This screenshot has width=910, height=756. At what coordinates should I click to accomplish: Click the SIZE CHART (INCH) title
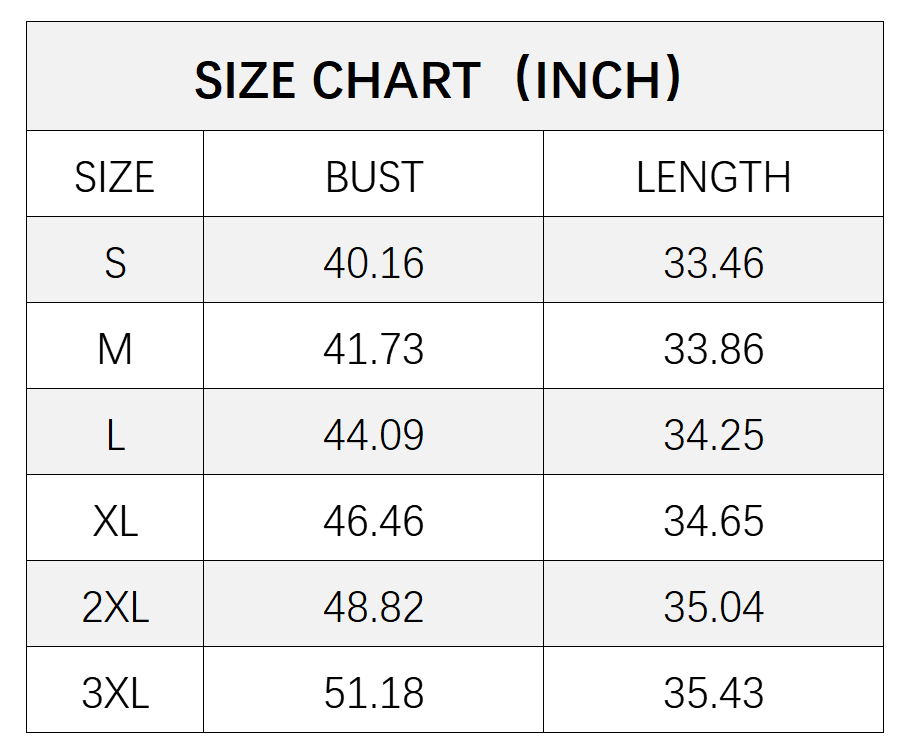point(438,80)
